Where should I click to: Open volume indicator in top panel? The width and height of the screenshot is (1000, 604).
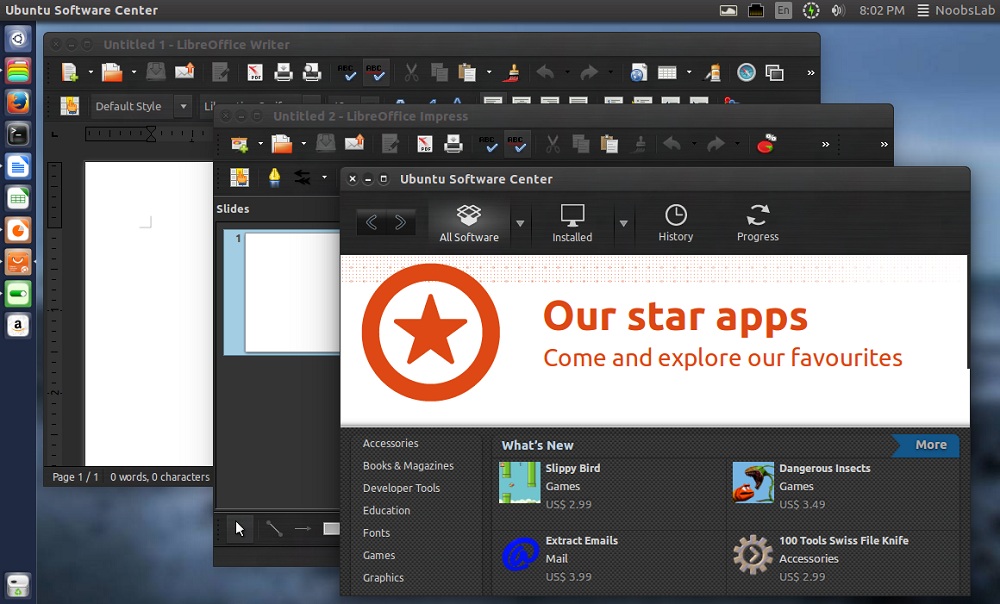[x=838, y=10]
